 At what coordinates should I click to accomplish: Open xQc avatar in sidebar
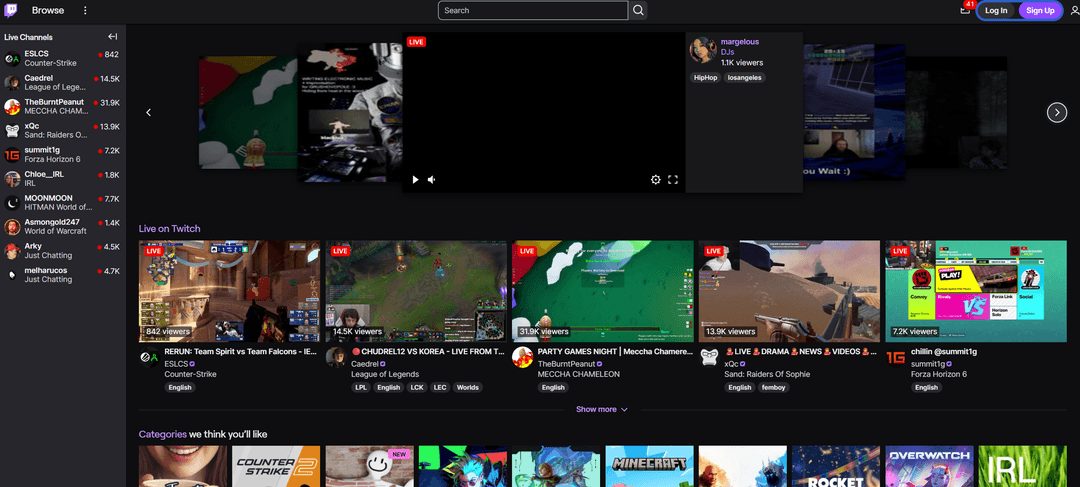tap(12, 131)
